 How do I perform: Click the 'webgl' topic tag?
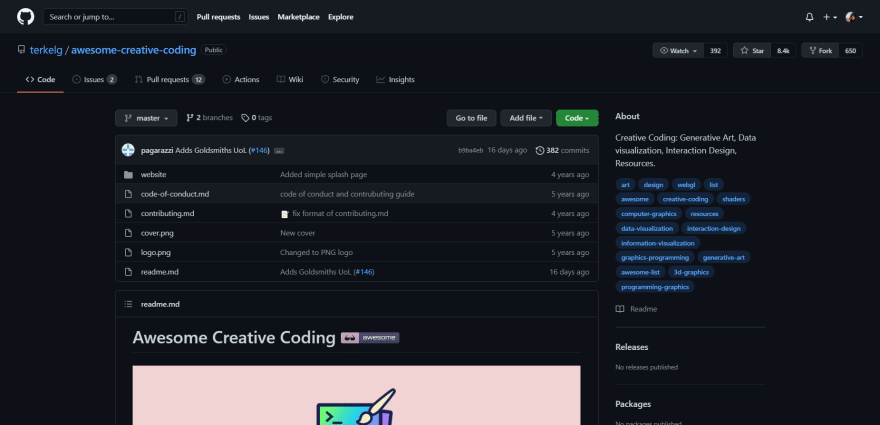click(x=686, y=185)
